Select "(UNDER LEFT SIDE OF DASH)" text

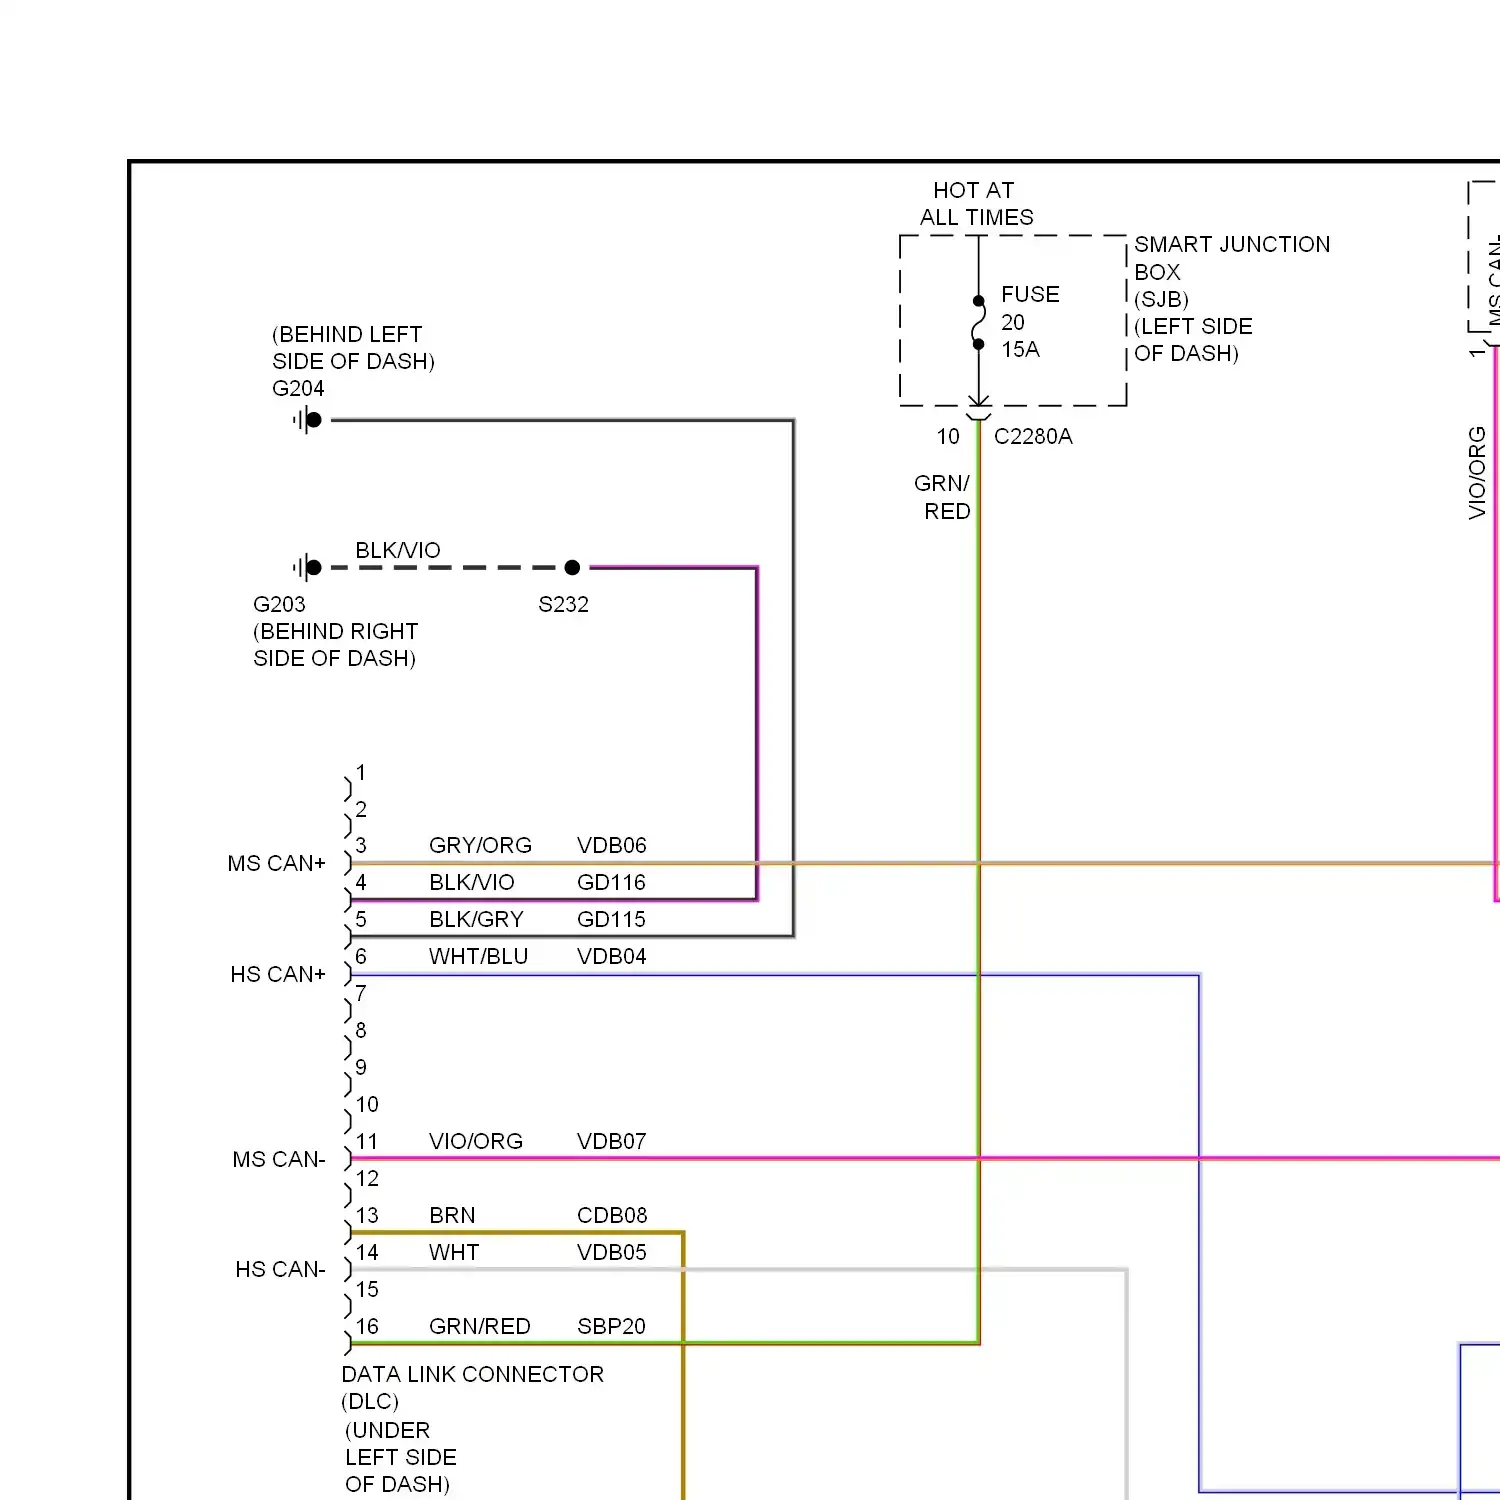[400, 1457]
